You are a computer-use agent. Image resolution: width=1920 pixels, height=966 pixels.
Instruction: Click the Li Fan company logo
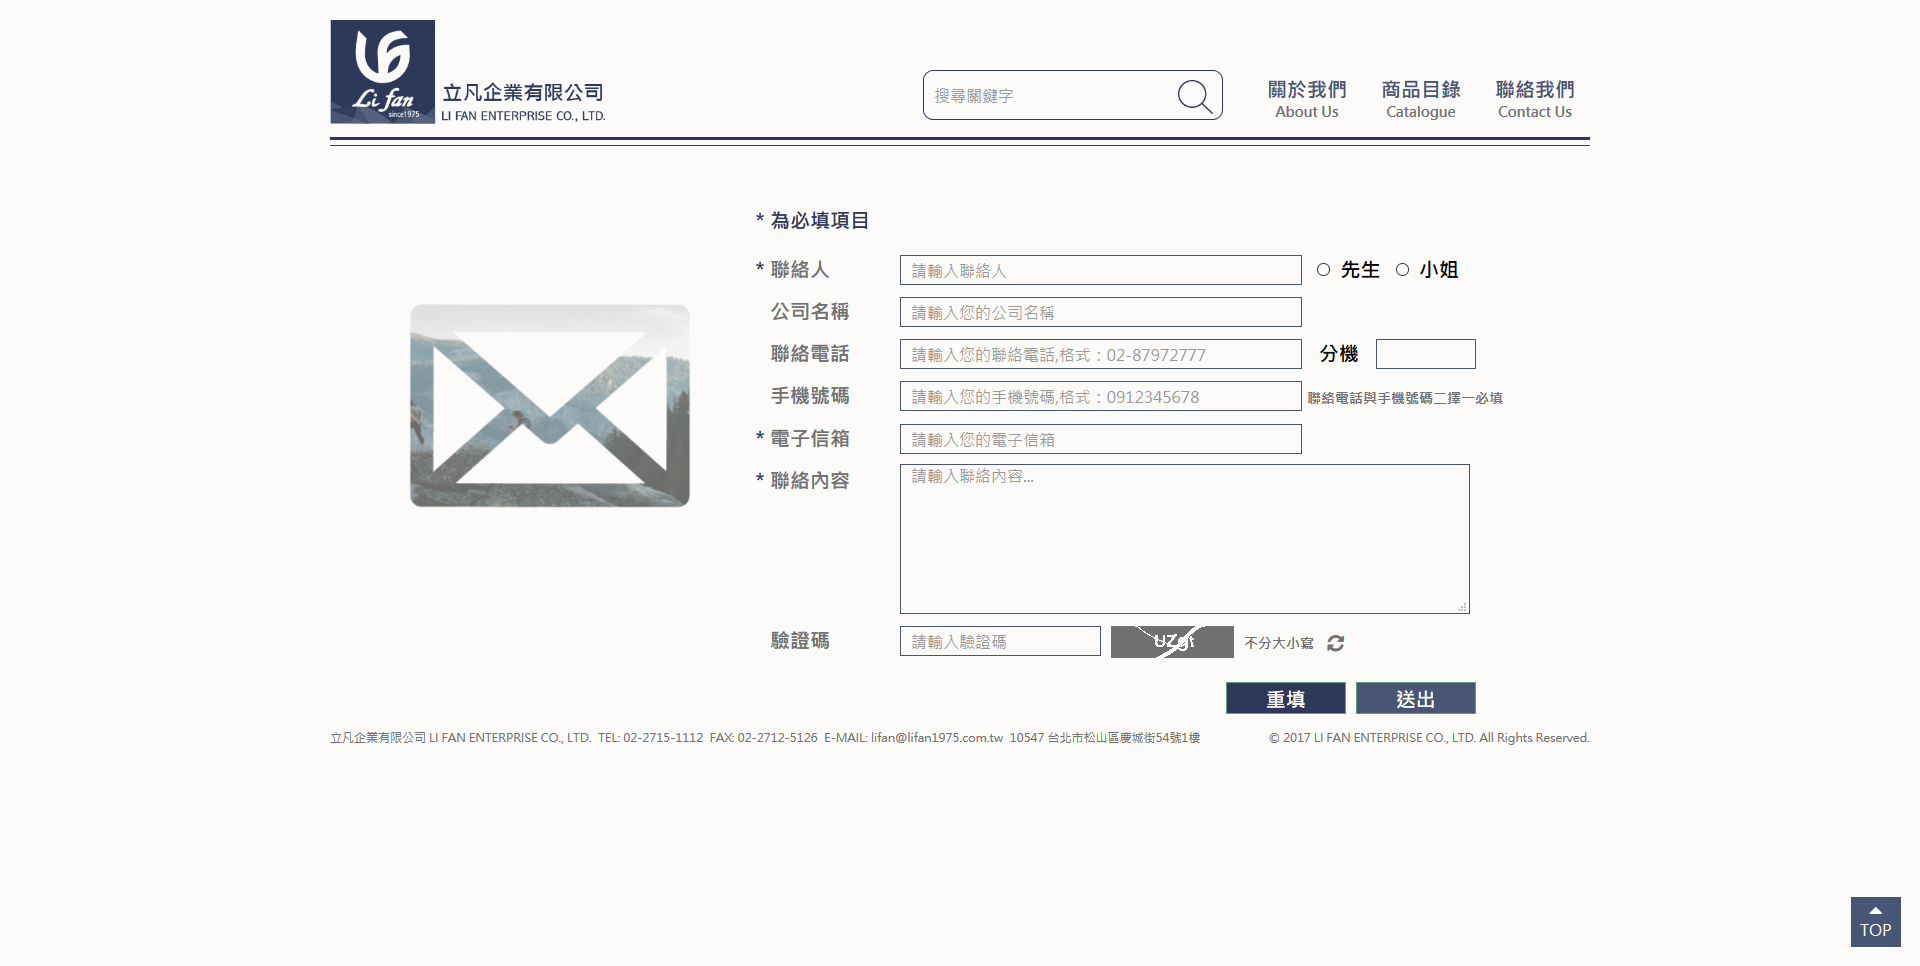click(x=382, y=70)
